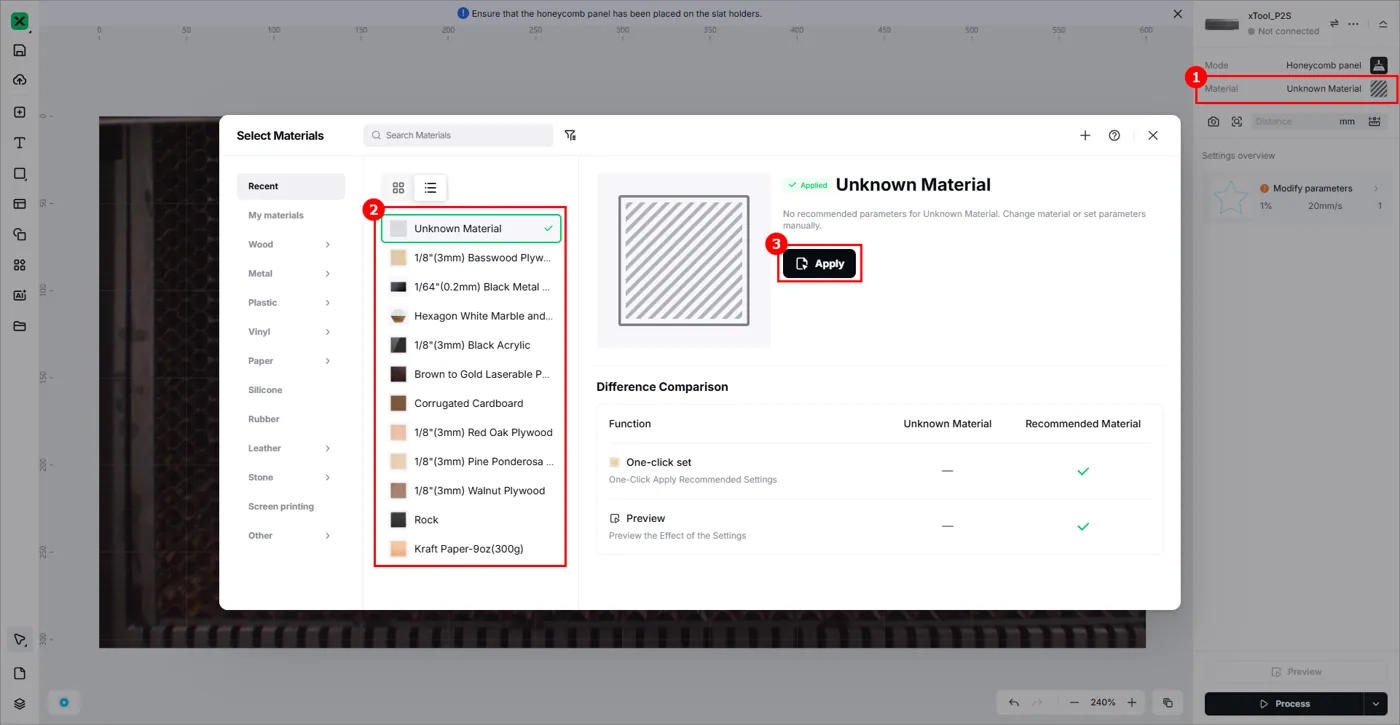Click the Apply button
The image size is (1400, 725).
point(819,263)
